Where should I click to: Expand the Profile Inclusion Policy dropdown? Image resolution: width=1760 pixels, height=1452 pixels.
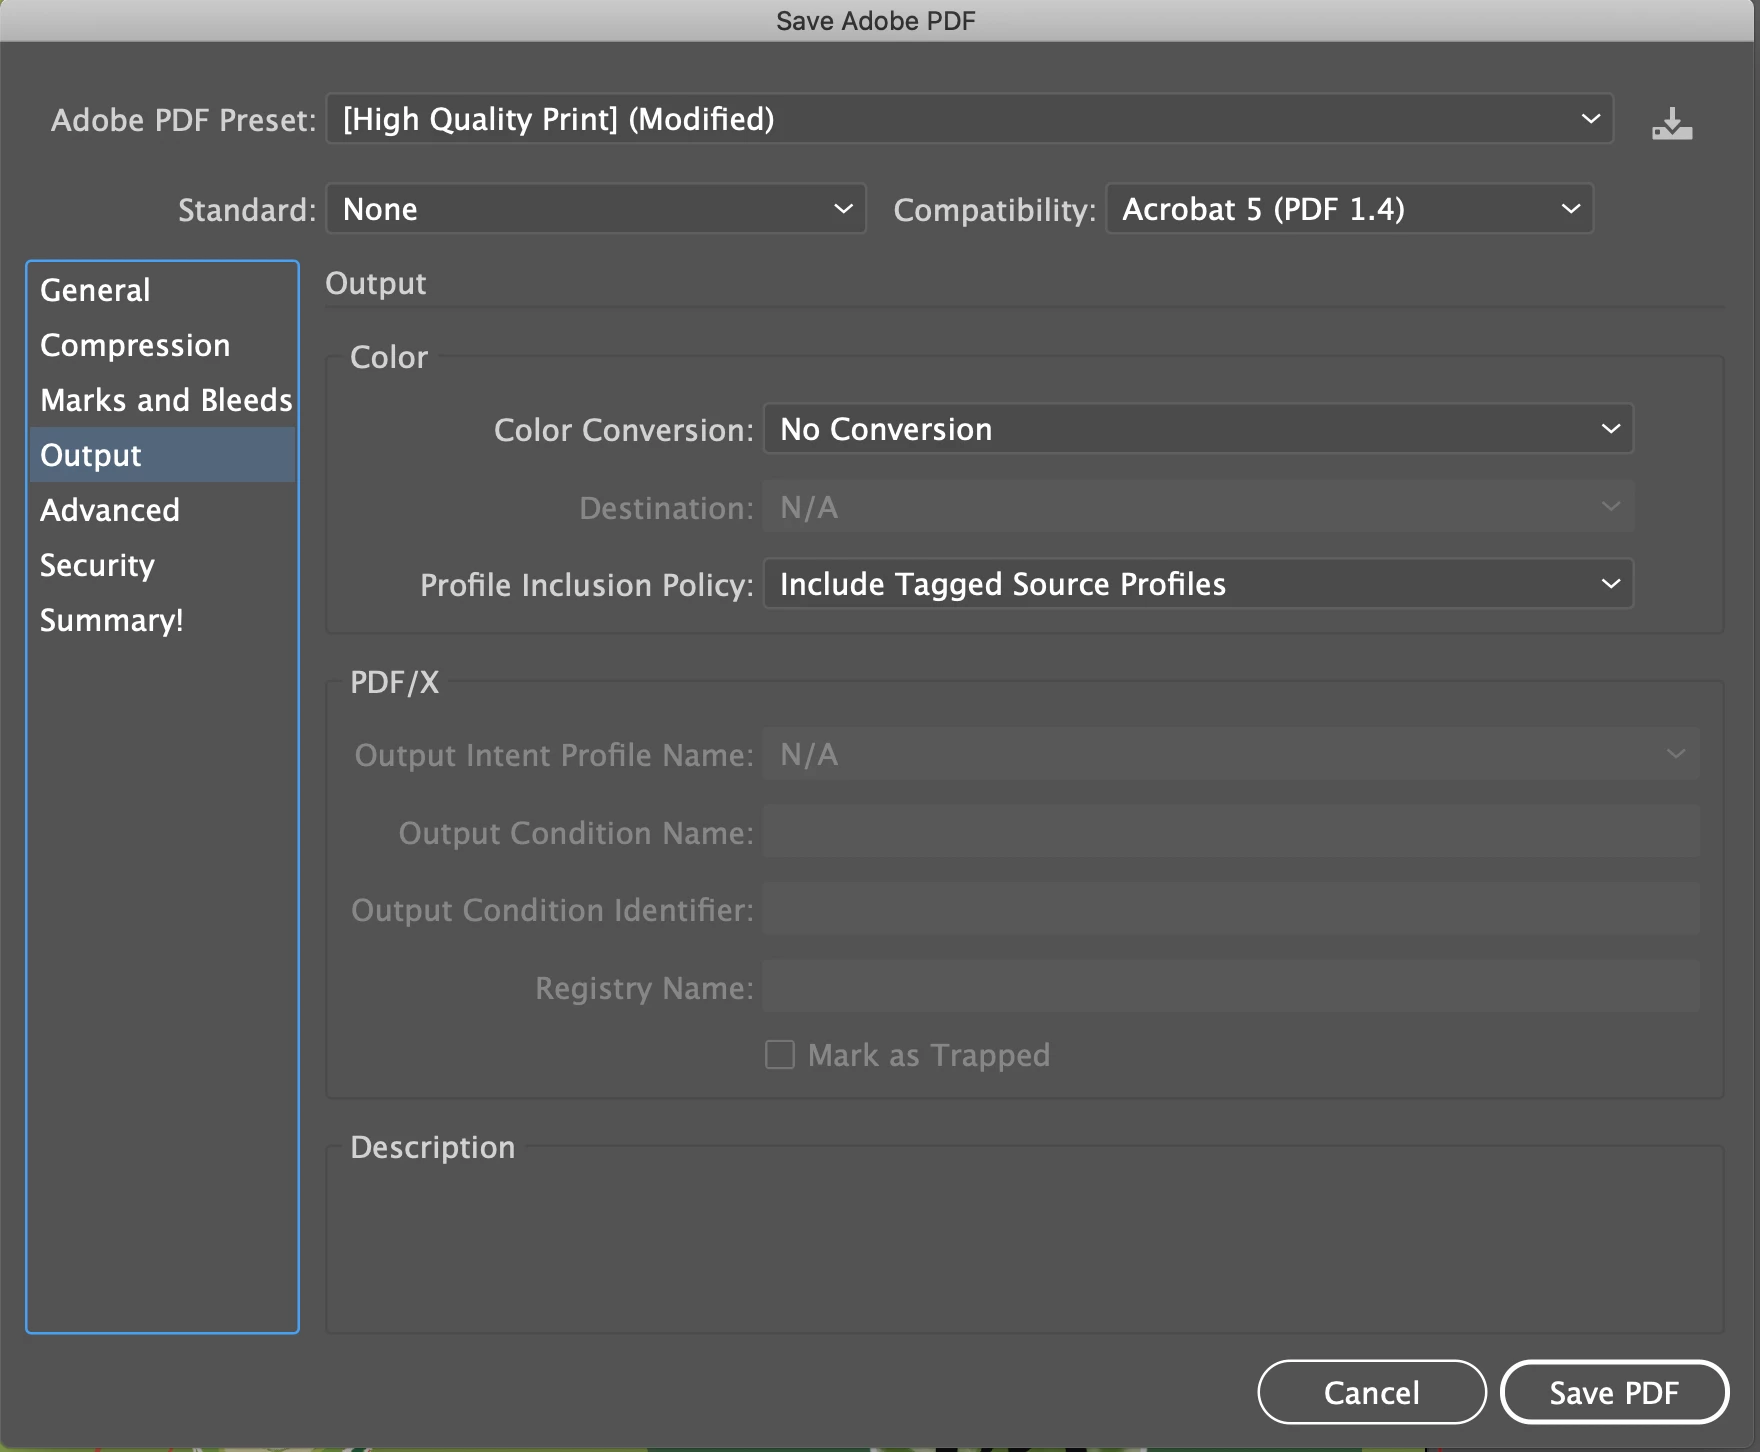1198,584
